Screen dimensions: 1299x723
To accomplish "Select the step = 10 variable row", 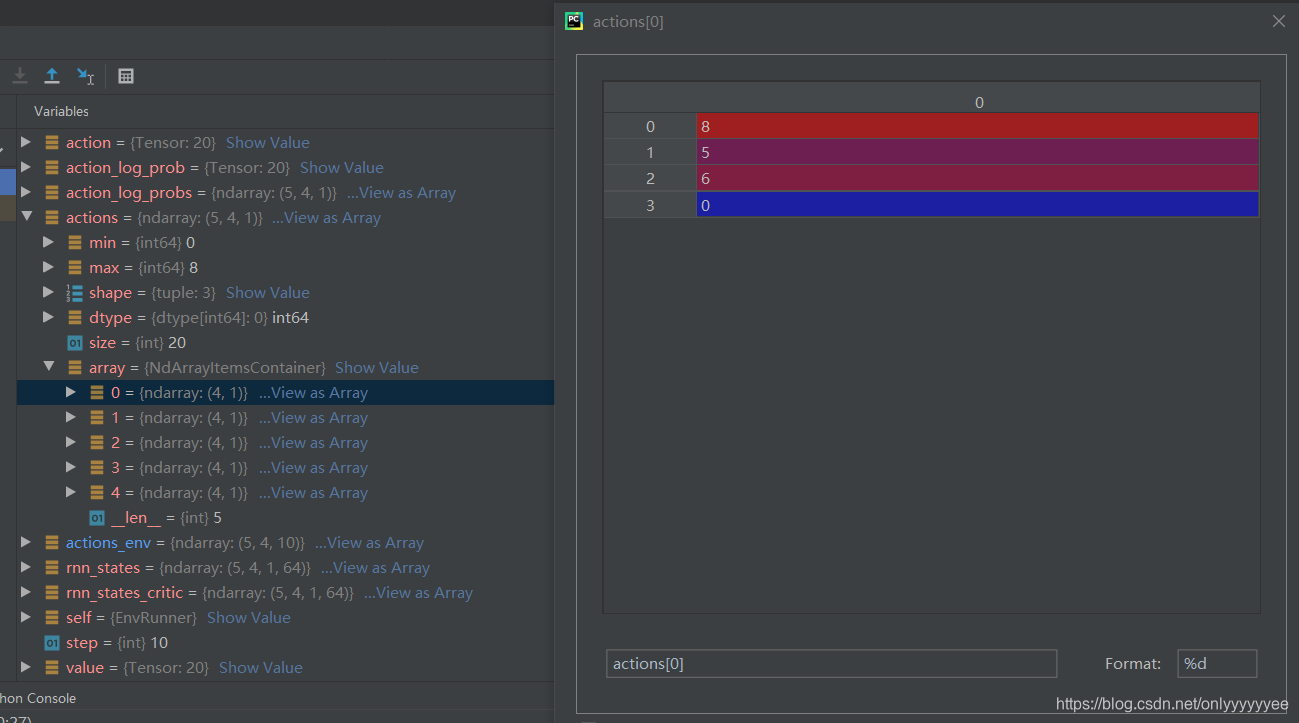I will (285, 643).
